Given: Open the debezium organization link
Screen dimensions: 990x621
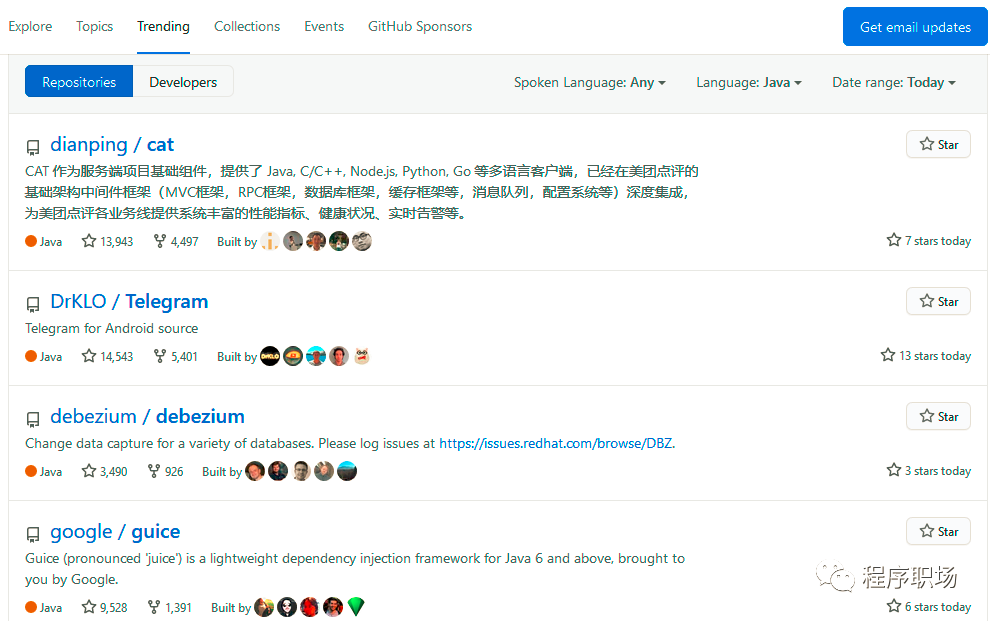Looking at the screenshot, I should coord(93,417).
